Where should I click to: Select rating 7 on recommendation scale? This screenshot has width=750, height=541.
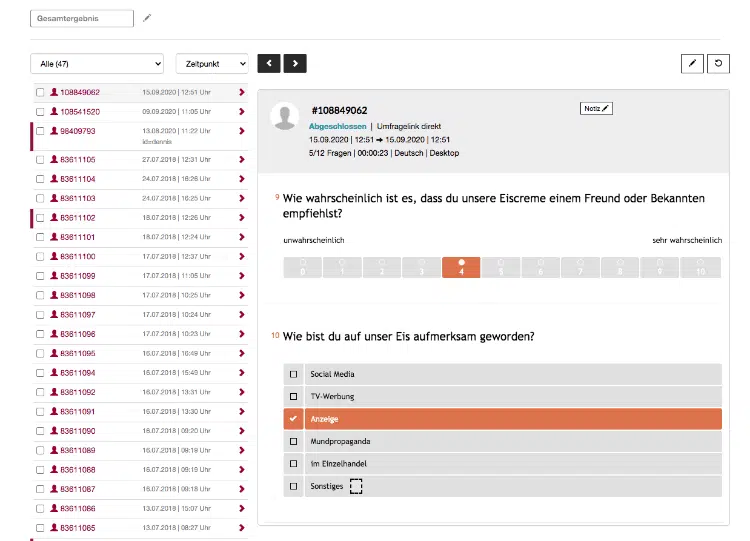(580, 267)
